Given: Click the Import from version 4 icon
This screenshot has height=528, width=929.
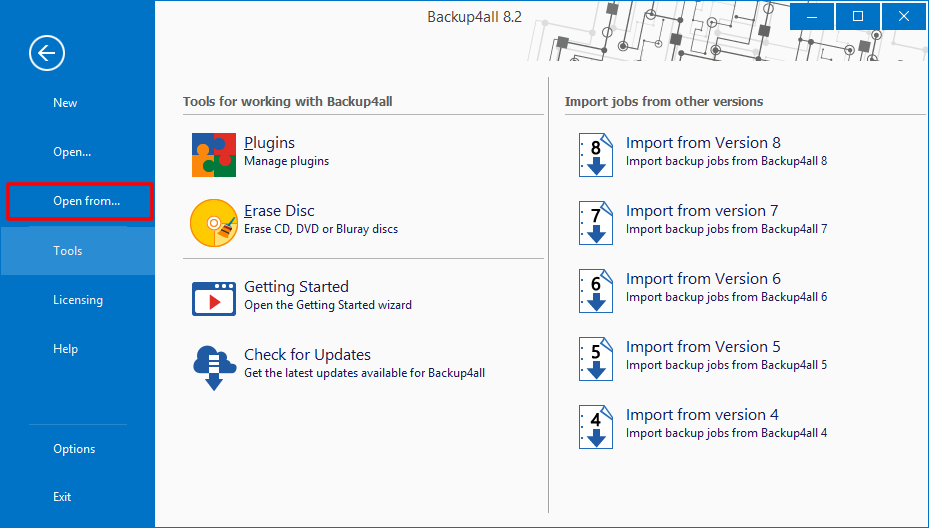Looking at the screenshot, I should click(x=596, y=426).
